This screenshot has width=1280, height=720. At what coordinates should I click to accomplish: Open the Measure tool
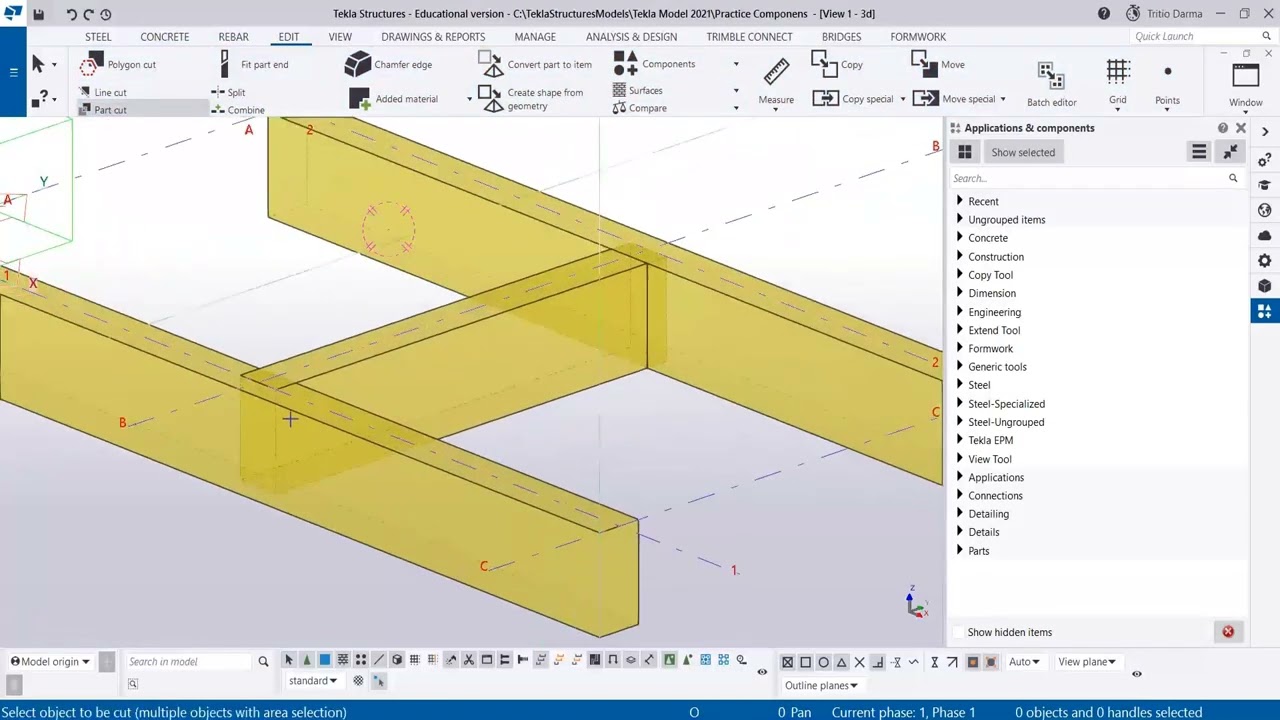point(776,81)
